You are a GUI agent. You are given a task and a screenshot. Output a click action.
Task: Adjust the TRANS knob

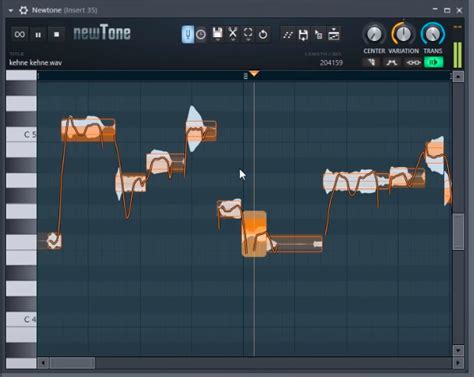(x=433, y=34)
